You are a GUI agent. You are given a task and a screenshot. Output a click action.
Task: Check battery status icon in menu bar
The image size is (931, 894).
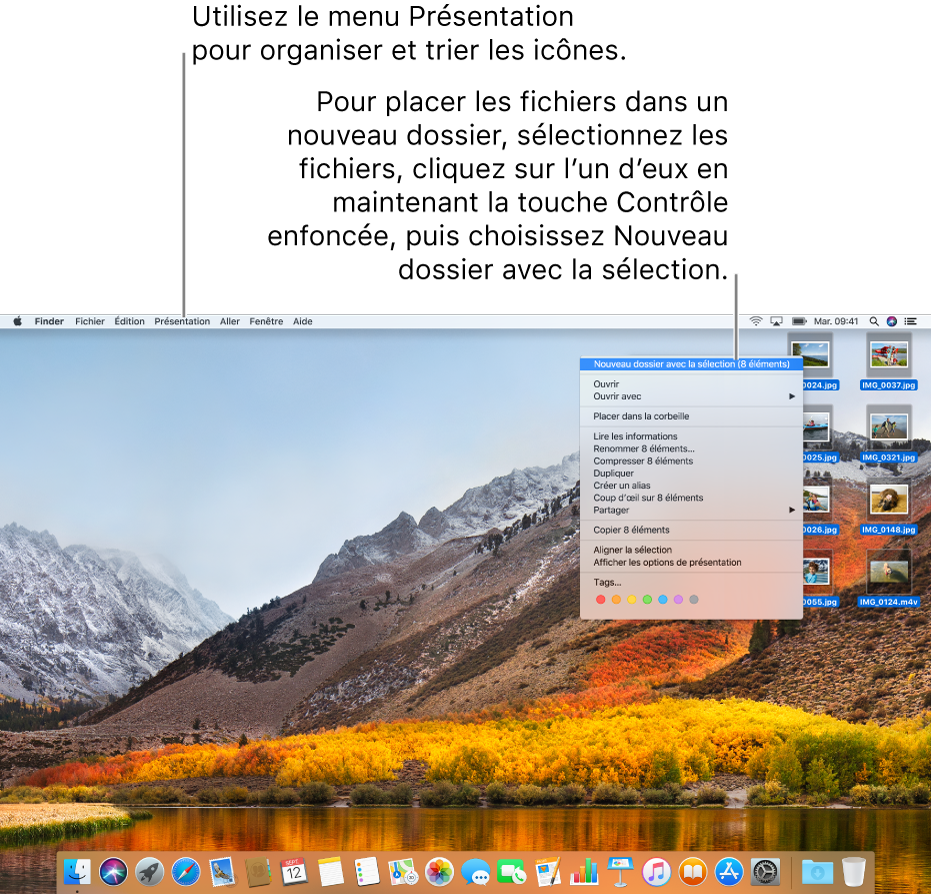click(799, 321)
